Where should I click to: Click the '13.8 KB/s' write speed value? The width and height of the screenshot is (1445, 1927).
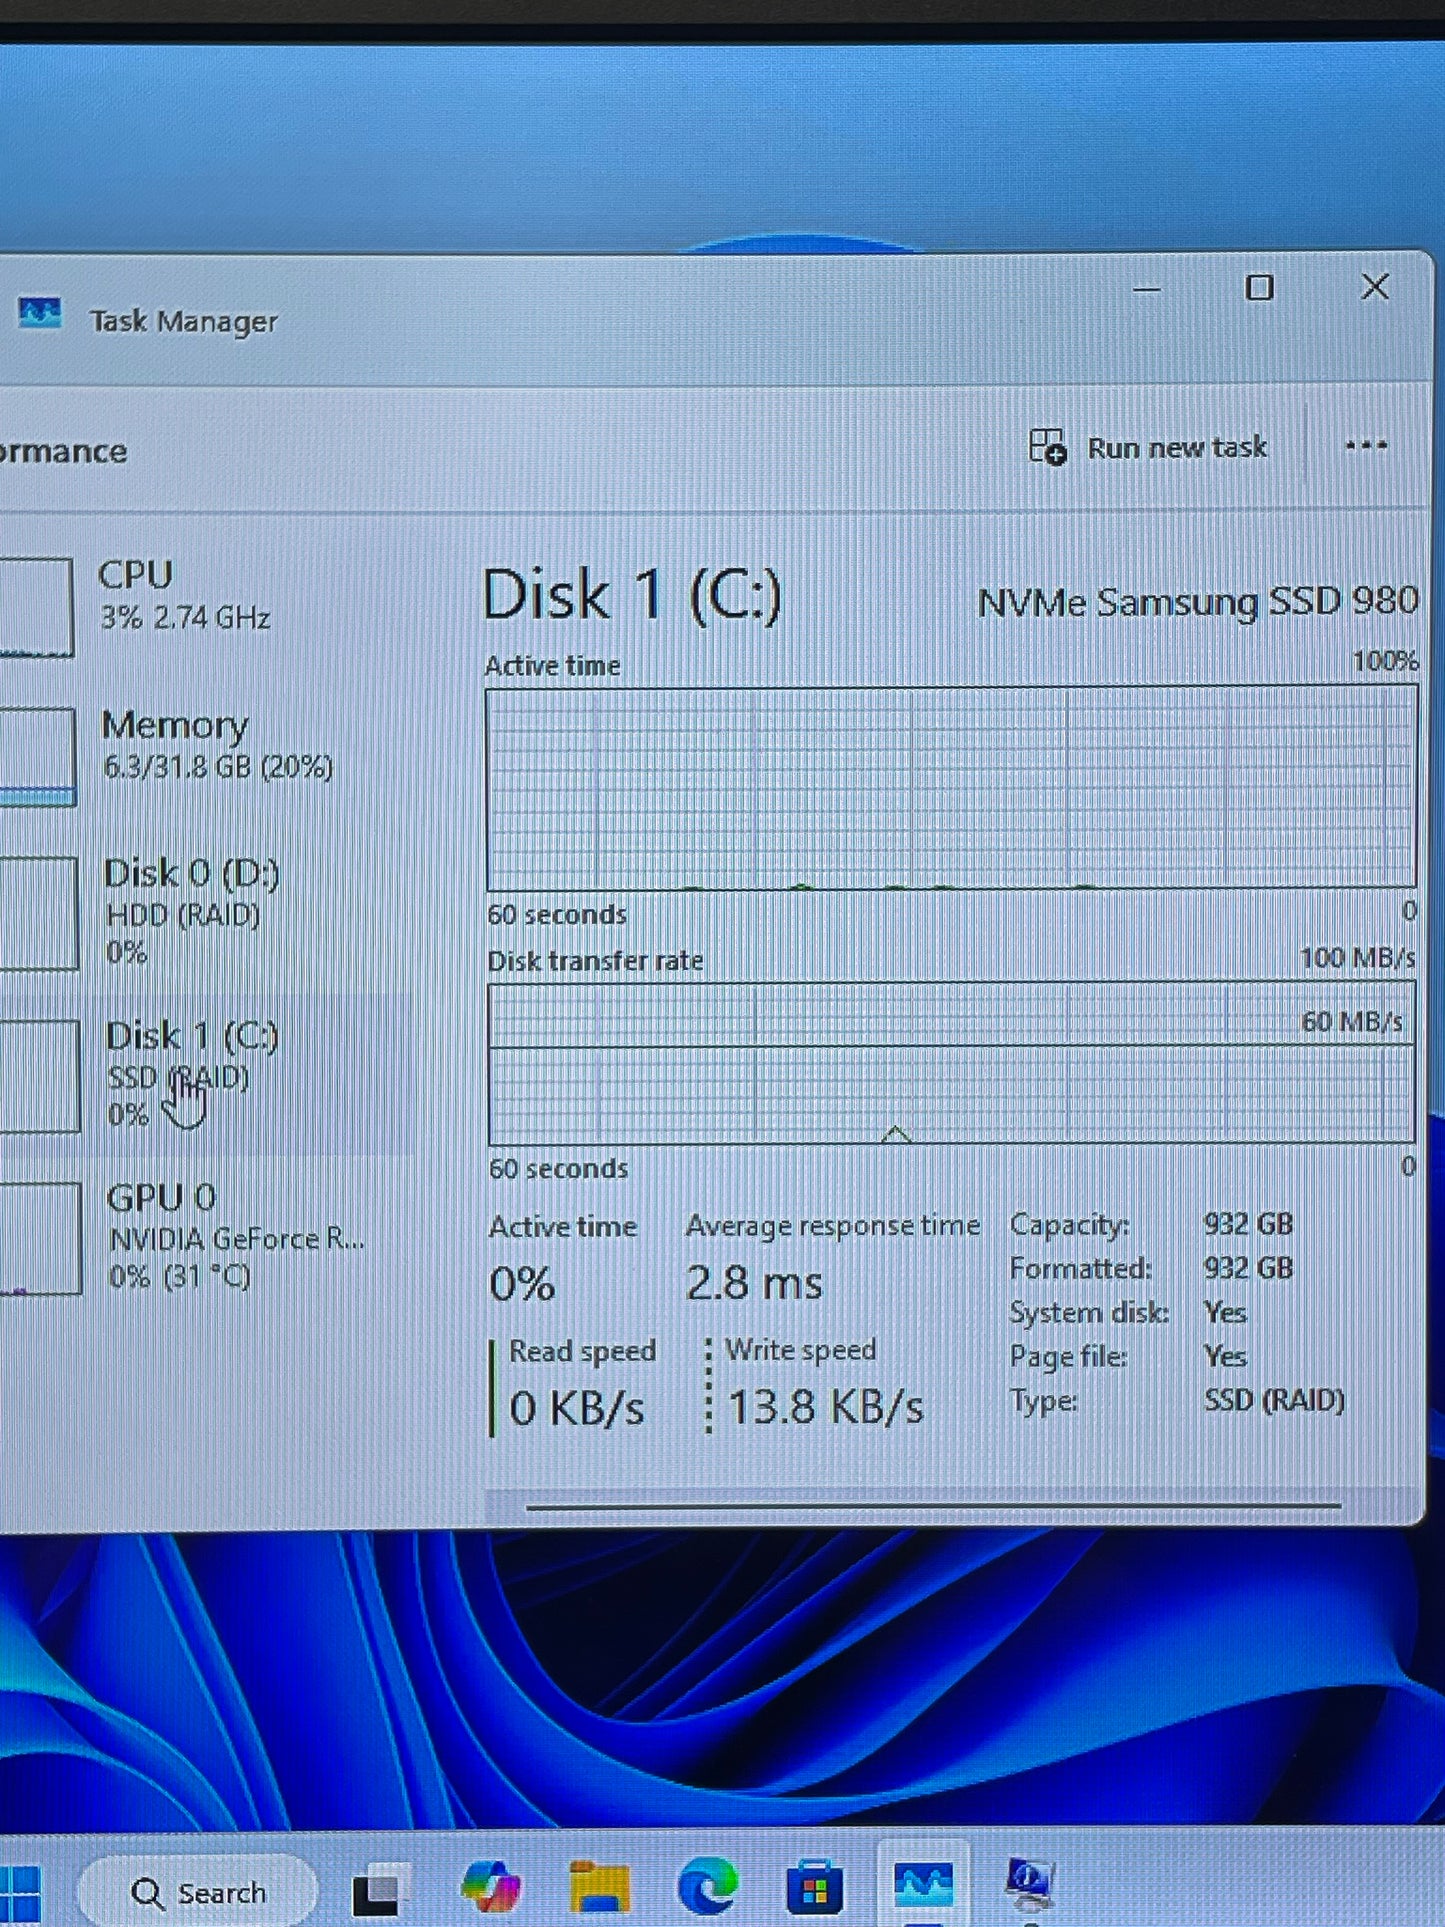point(826,1407)
